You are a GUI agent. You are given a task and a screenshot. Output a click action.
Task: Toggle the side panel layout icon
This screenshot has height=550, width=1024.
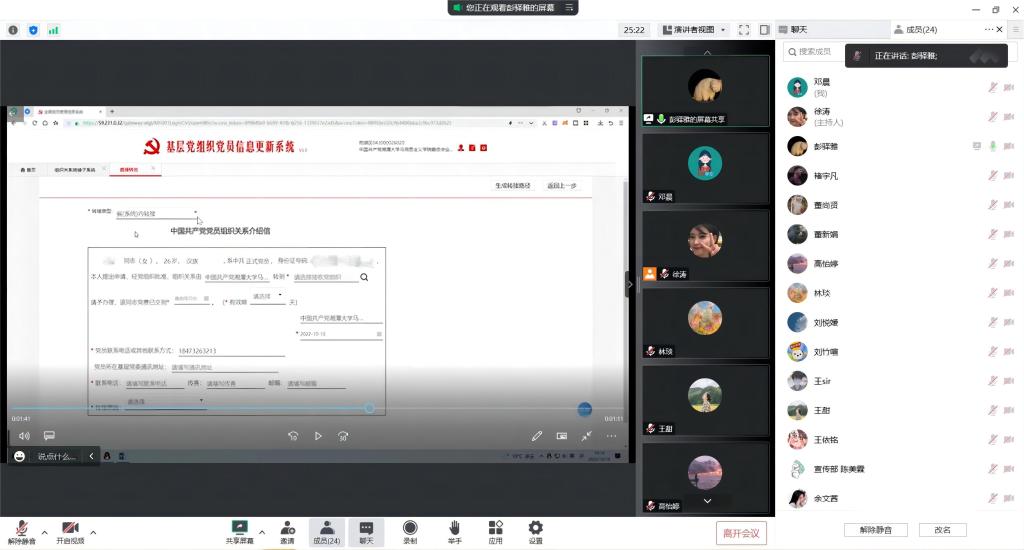click(x=764, y=30)
